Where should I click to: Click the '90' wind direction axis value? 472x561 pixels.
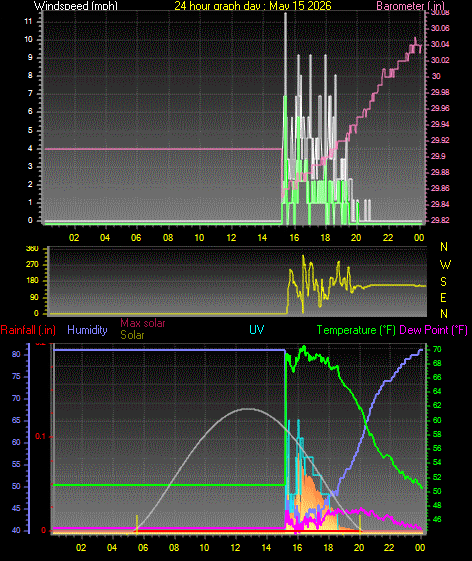(x=34, y=298)
